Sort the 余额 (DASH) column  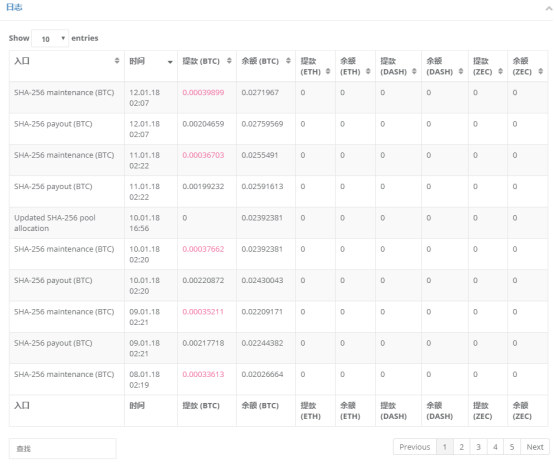pos(461,71)
